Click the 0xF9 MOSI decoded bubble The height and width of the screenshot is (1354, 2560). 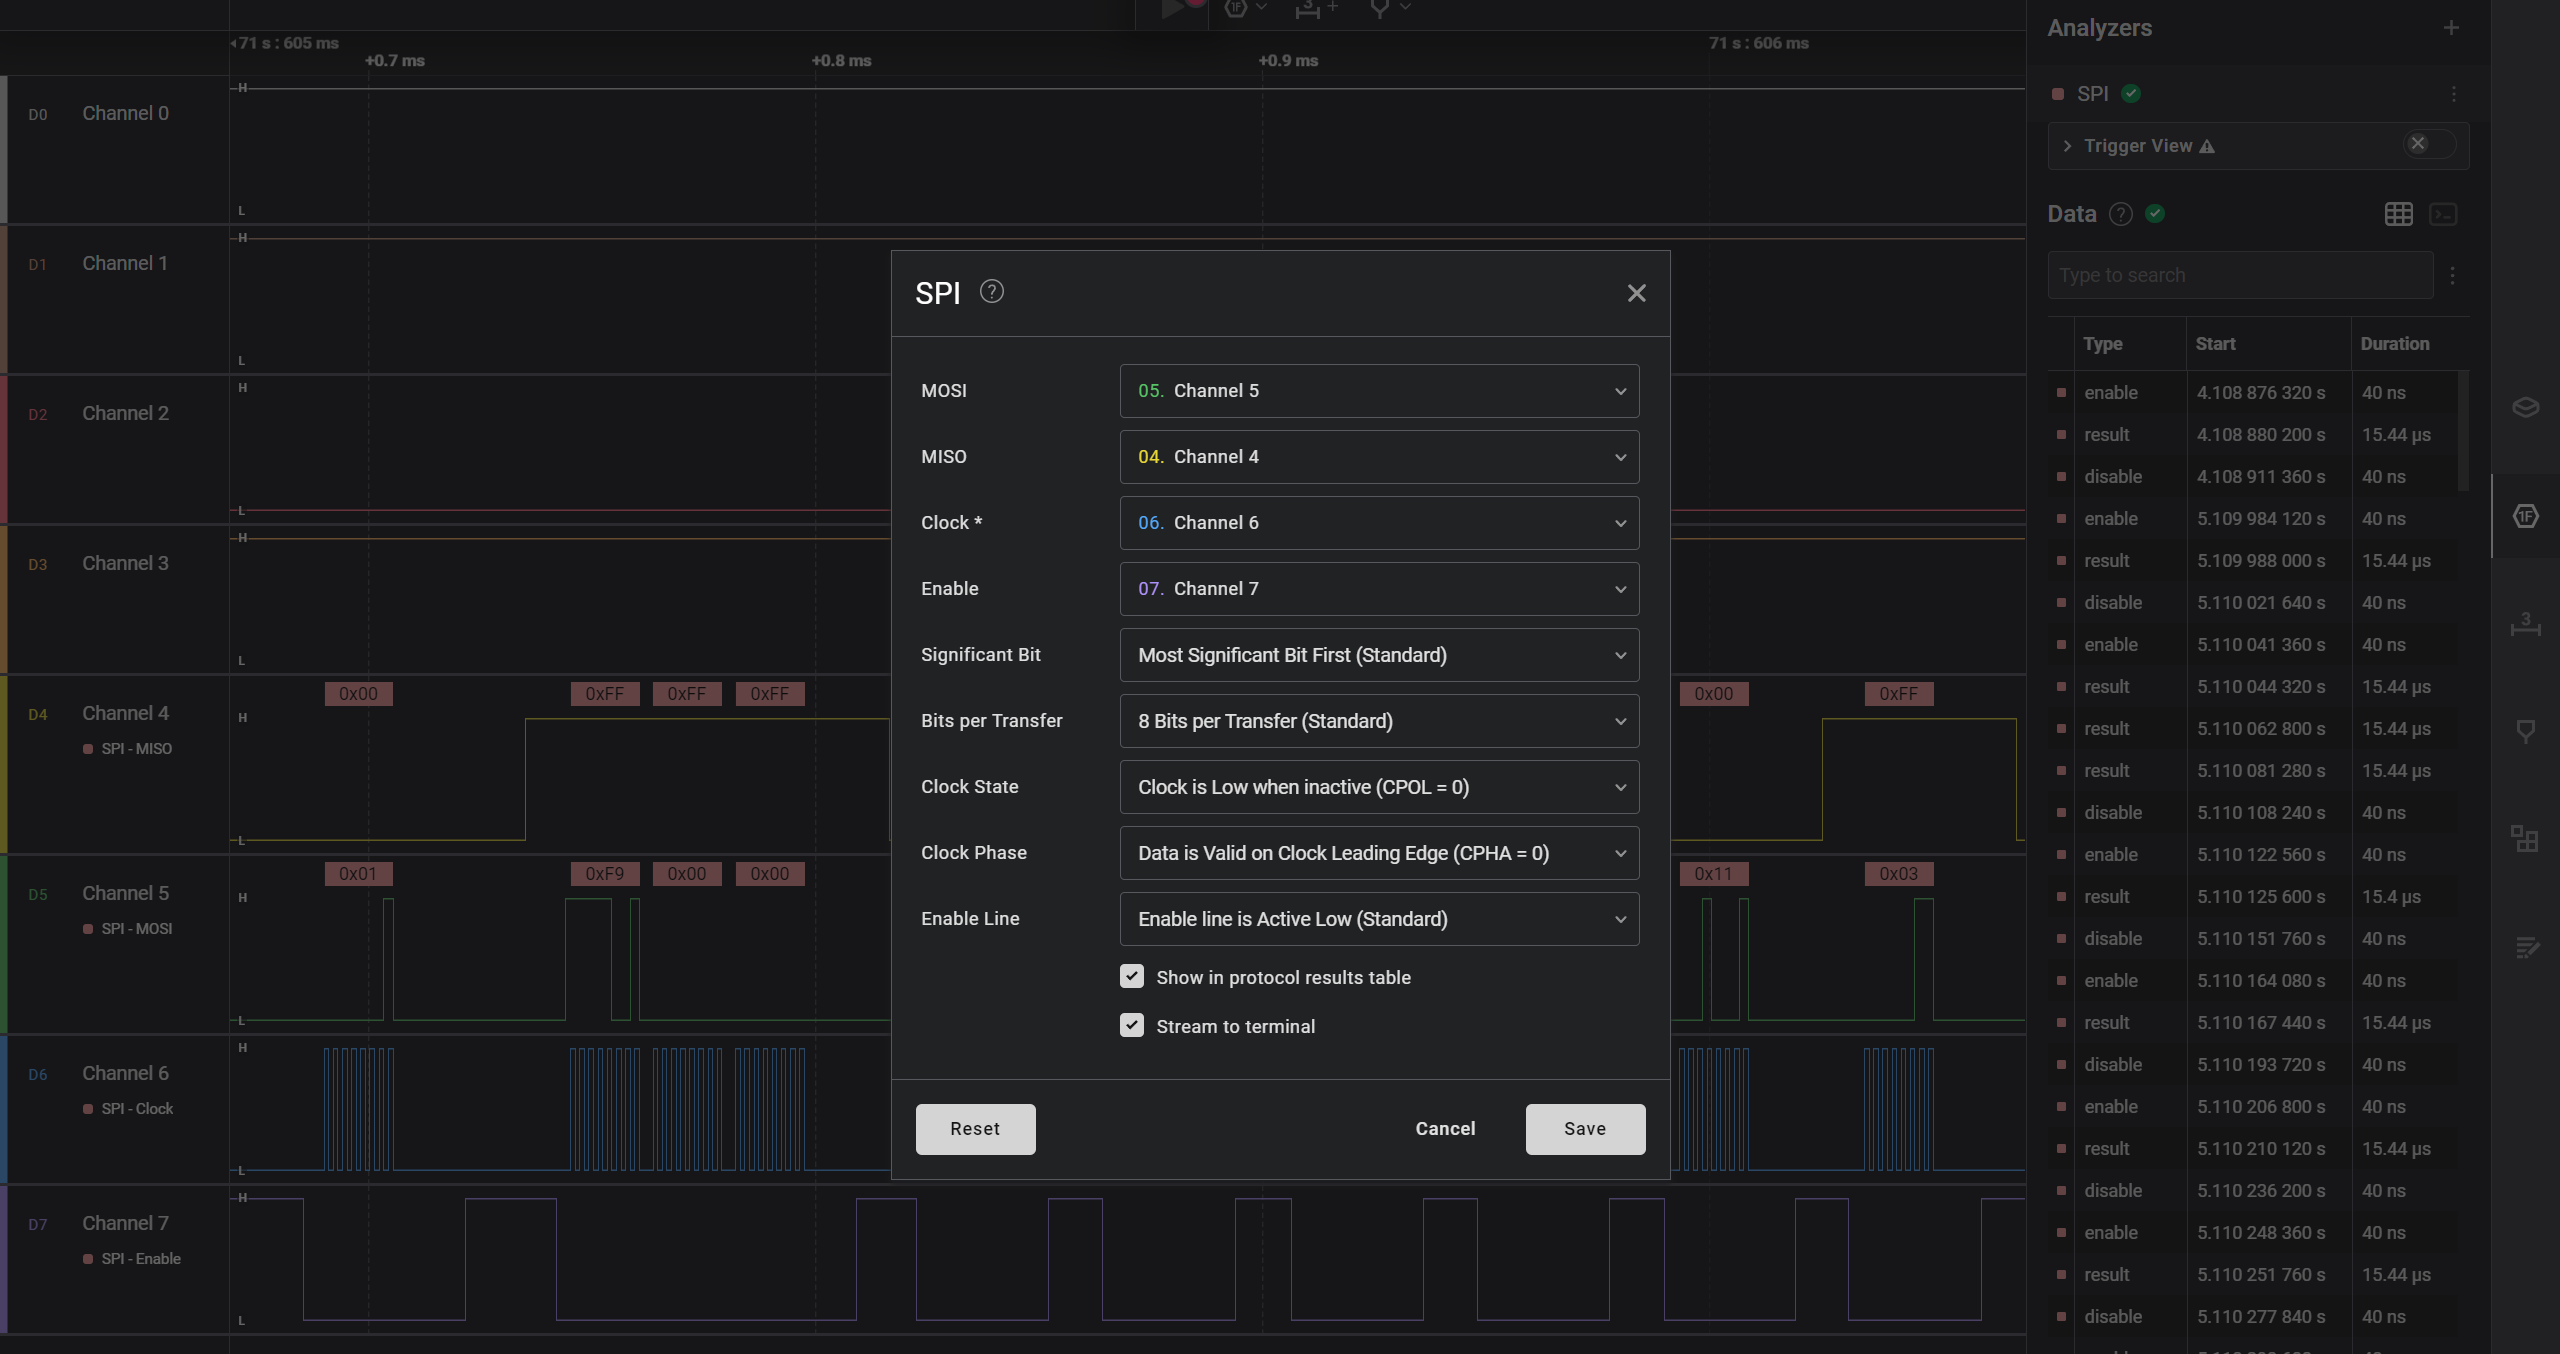click(x=605, y=874)
